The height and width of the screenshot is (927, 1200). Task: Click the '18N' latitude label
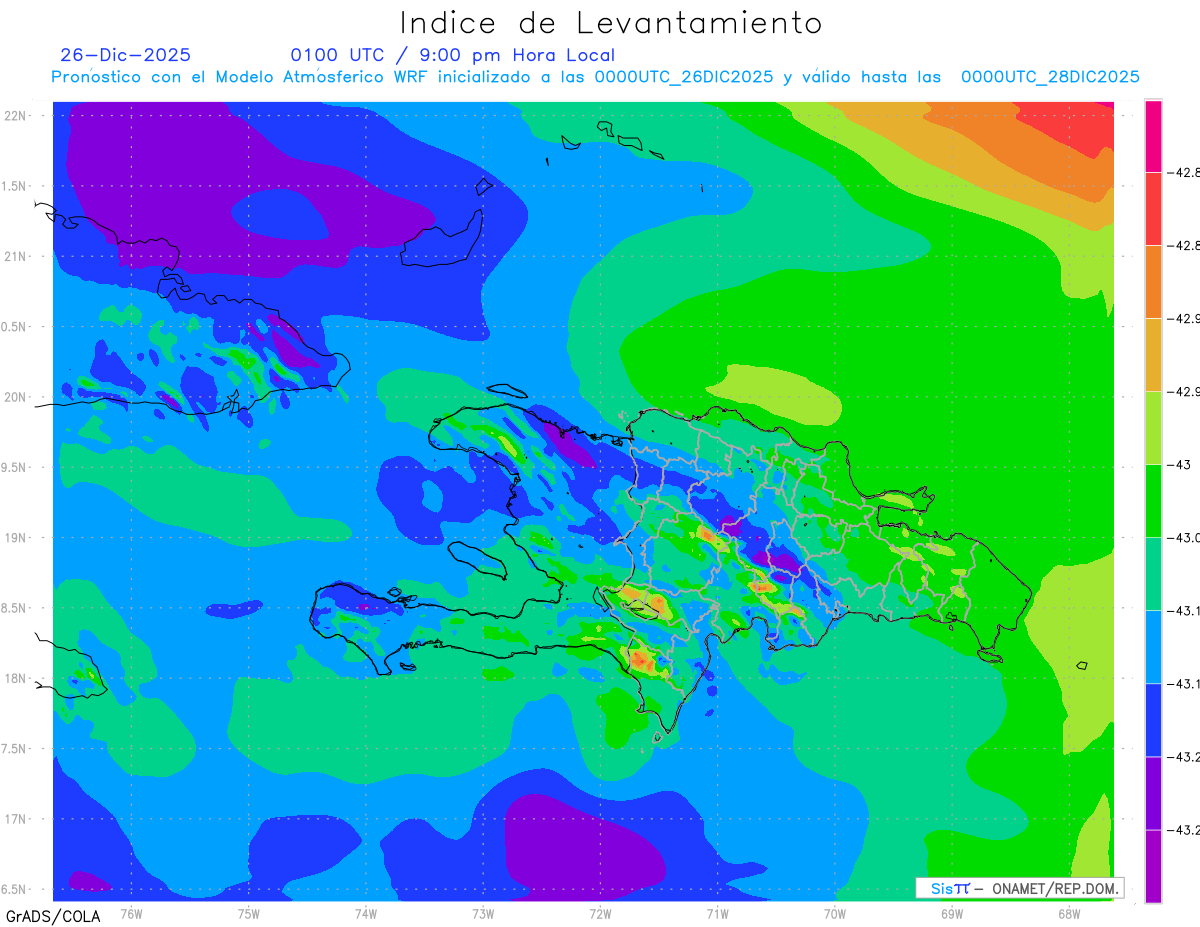[15, 678]
